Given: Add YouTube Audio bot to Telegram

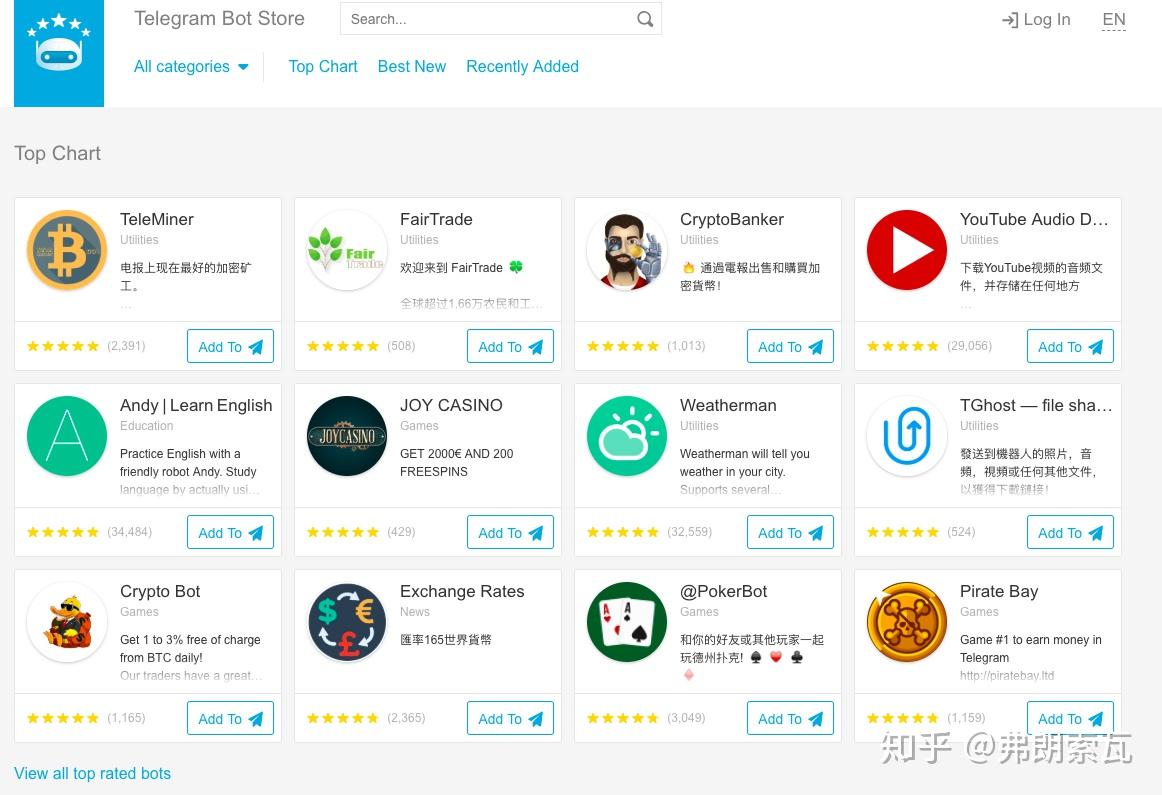Looking at the screenshot, I should pyautogui.click(x=1071, y=347).
